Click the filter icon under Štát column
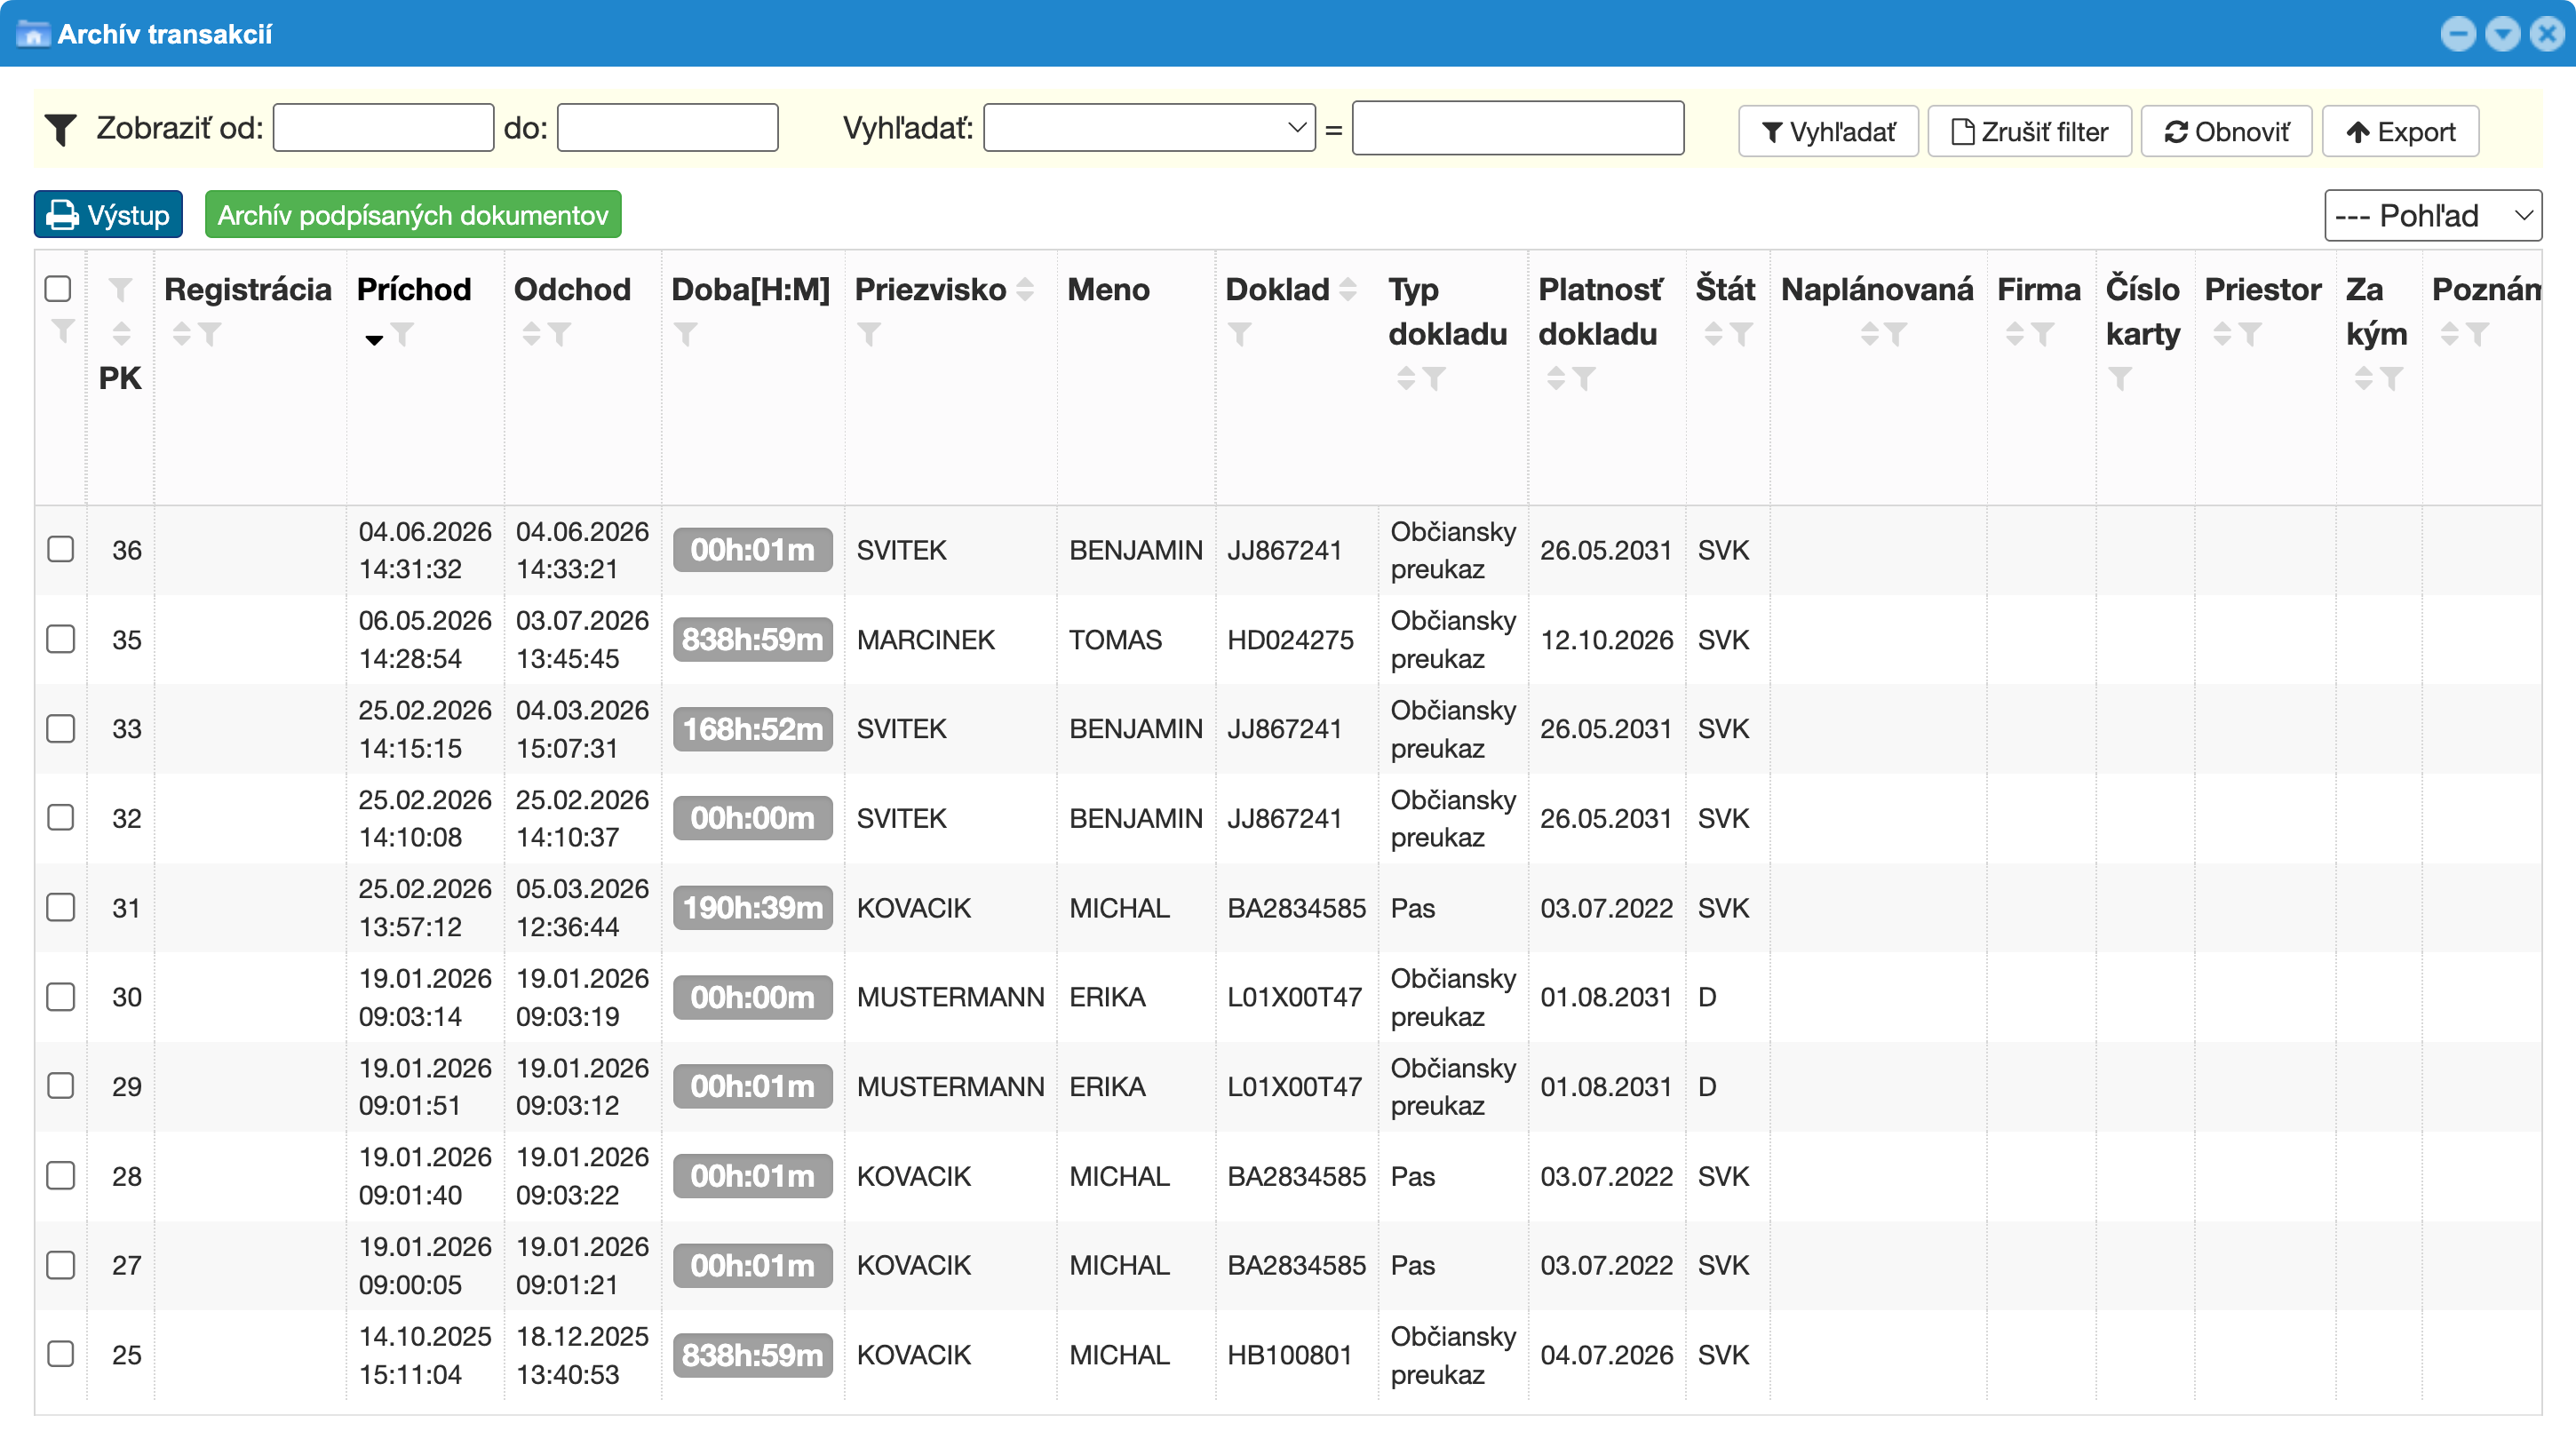Viewport: 2576px width, 1455px height. [1741, 334]
